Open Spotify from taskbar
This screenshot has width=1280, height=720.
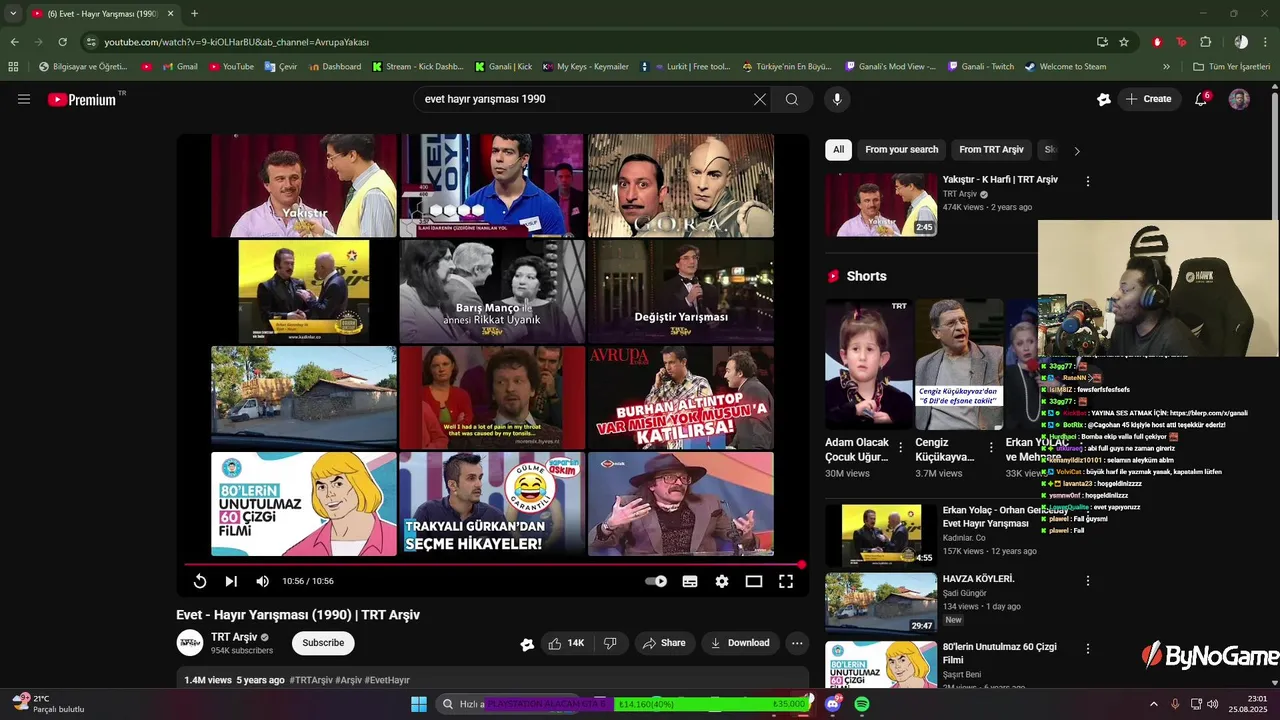(862, 704)
